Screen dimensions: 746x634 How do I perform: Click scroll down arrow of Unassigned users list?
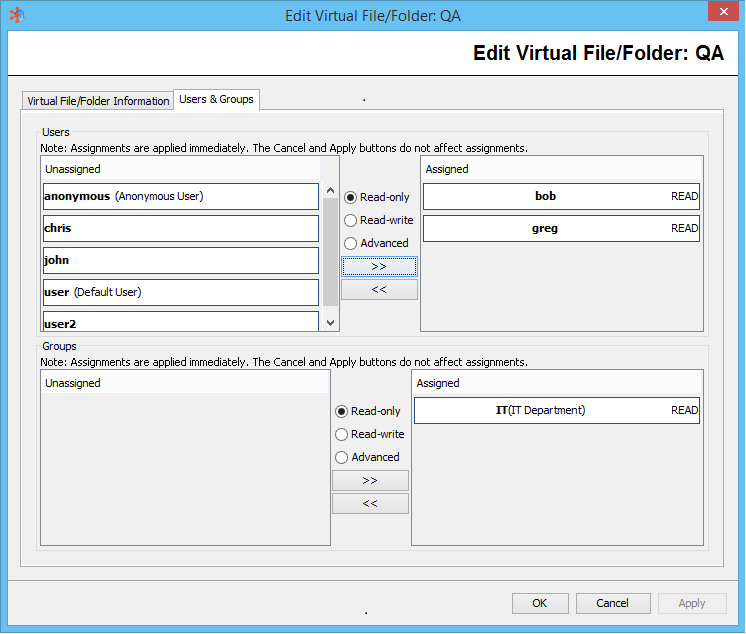coord(330,323)
